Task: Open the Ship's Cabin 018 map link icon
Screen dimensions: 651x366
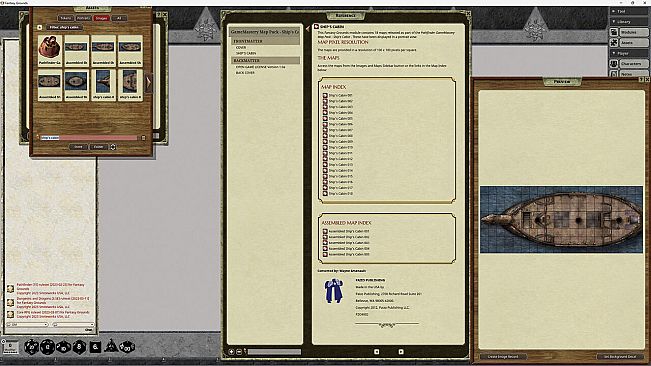Action: point(325,193)
